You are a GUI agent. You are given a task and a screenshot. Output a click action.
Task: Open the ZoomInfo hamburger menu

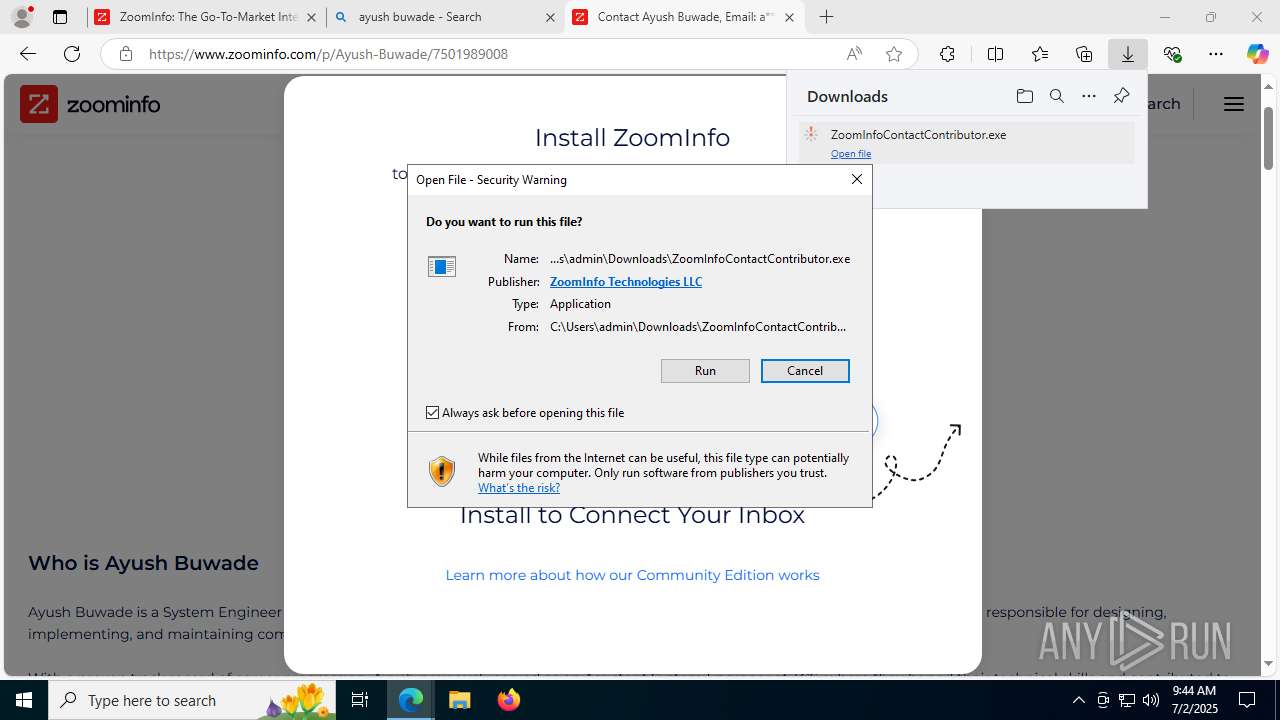[1234, 104]
